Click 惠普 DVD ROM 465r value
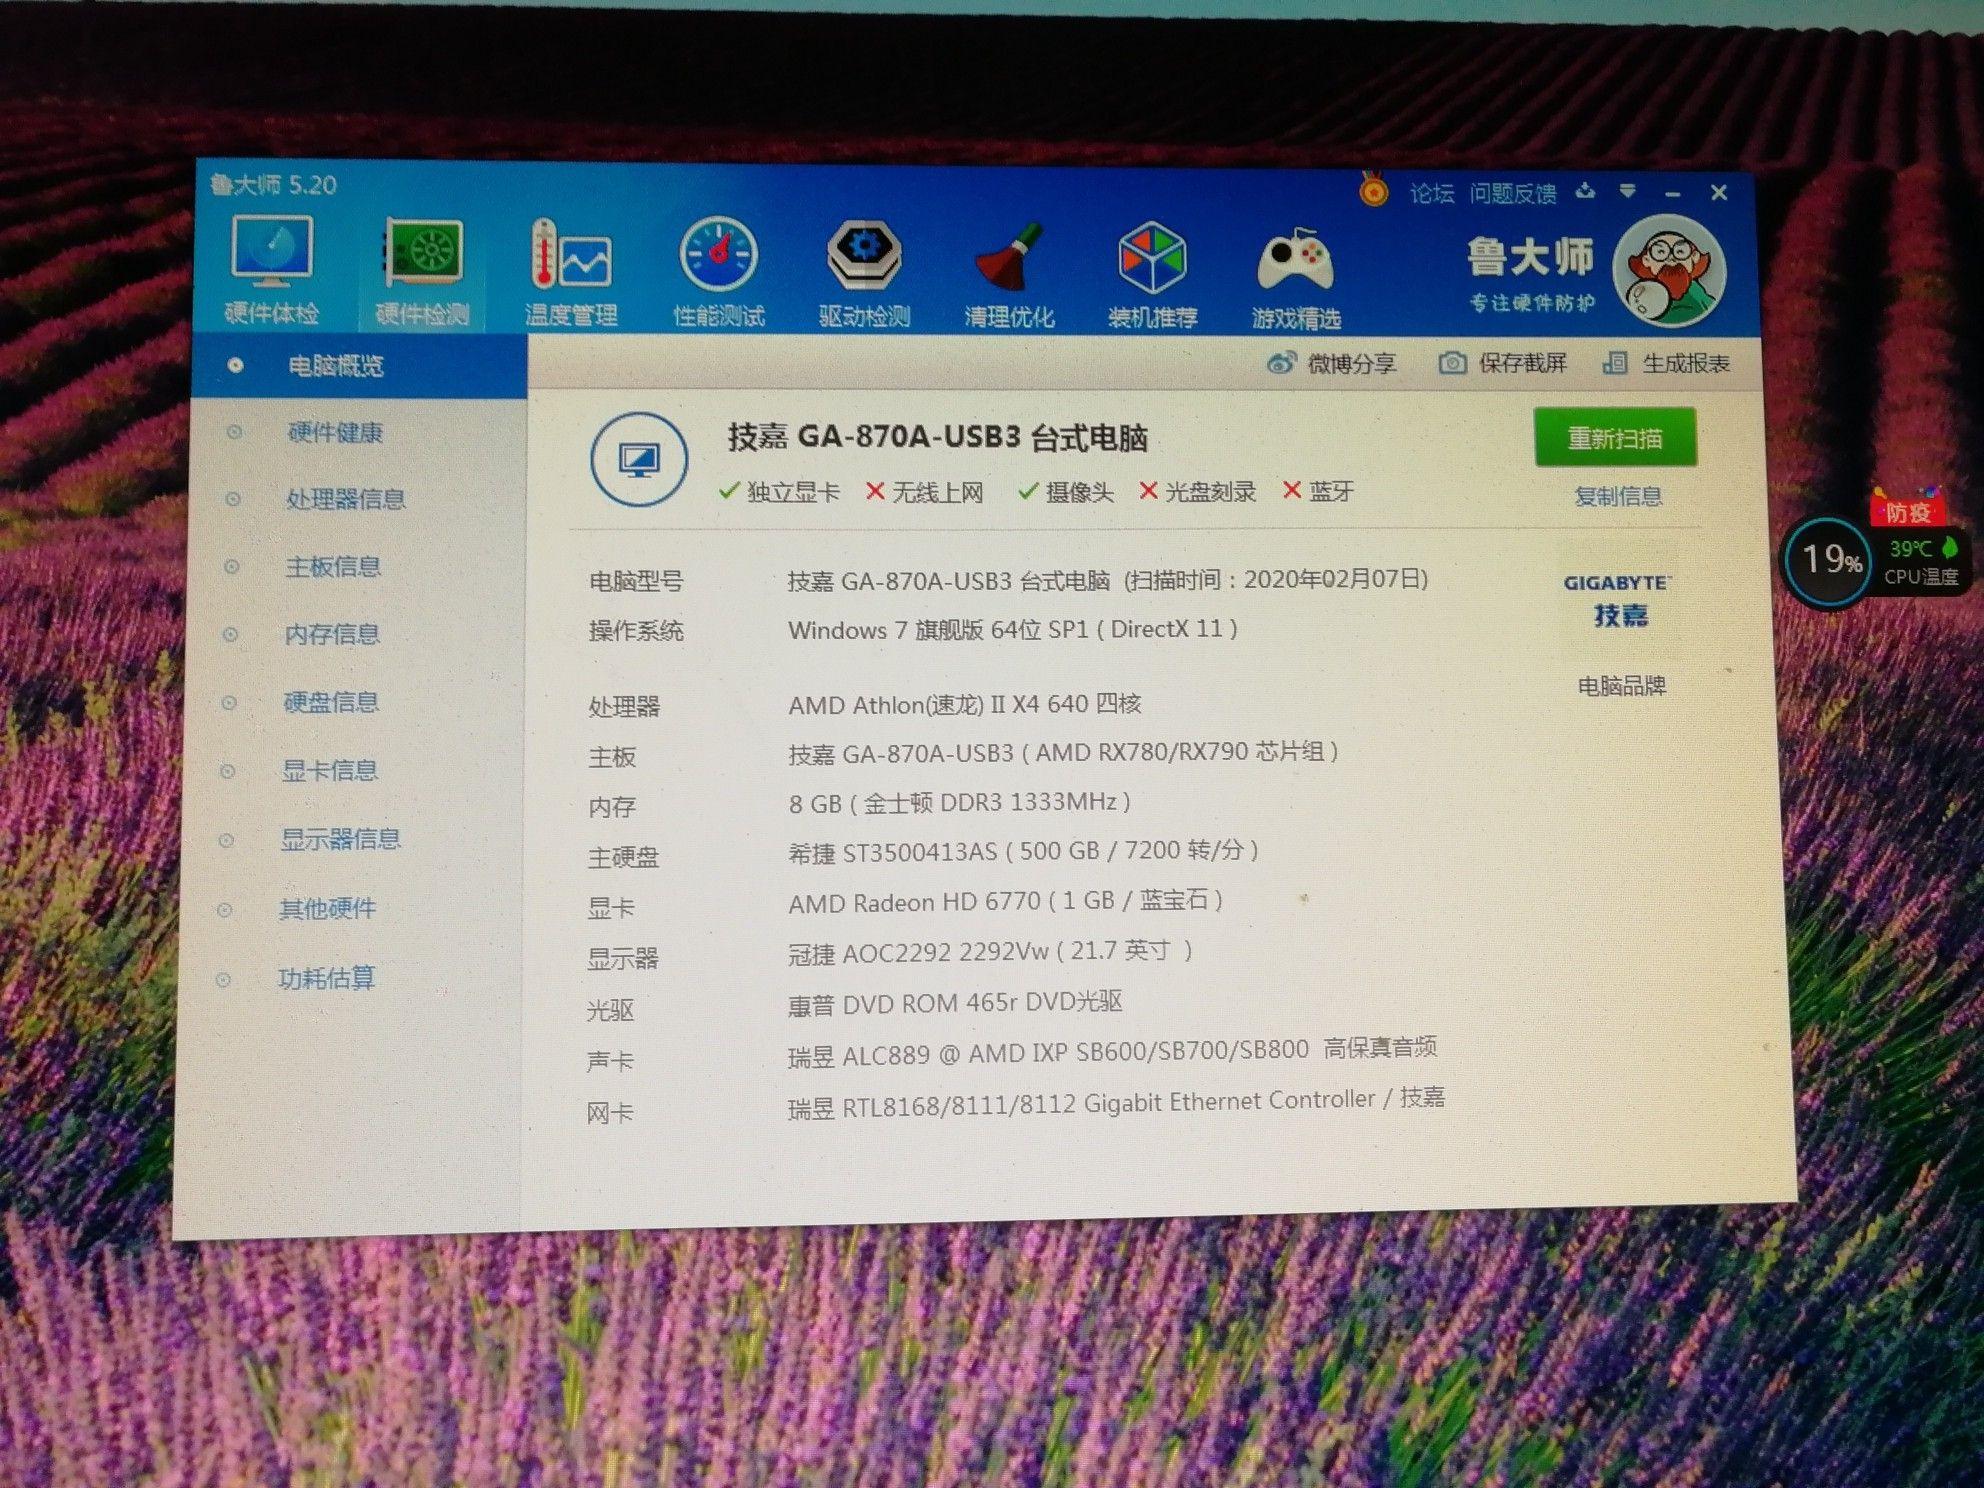 click(x=954, y=1003)
